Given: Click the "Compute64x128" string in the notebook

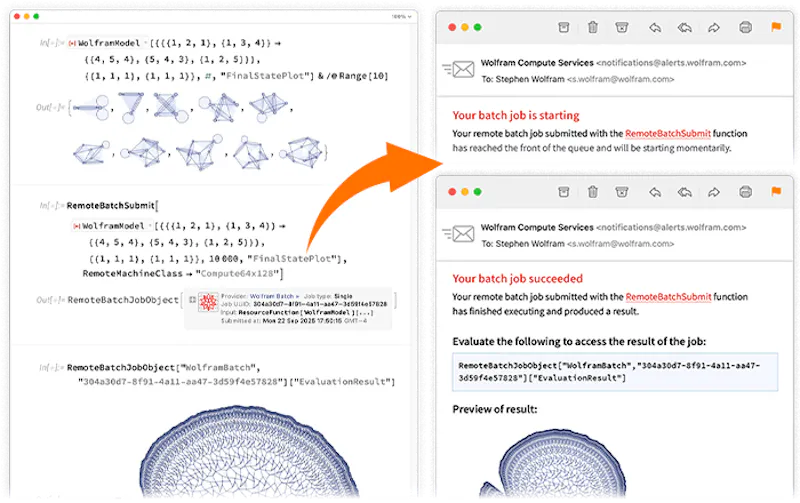Looking at the screenshot, I should 238,274.
